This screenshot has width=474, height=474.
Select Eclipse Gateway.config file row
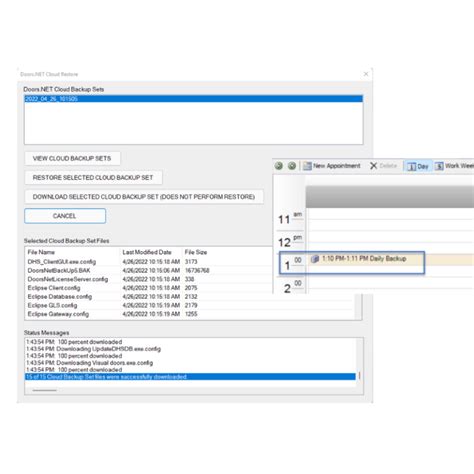coord(190,314)
